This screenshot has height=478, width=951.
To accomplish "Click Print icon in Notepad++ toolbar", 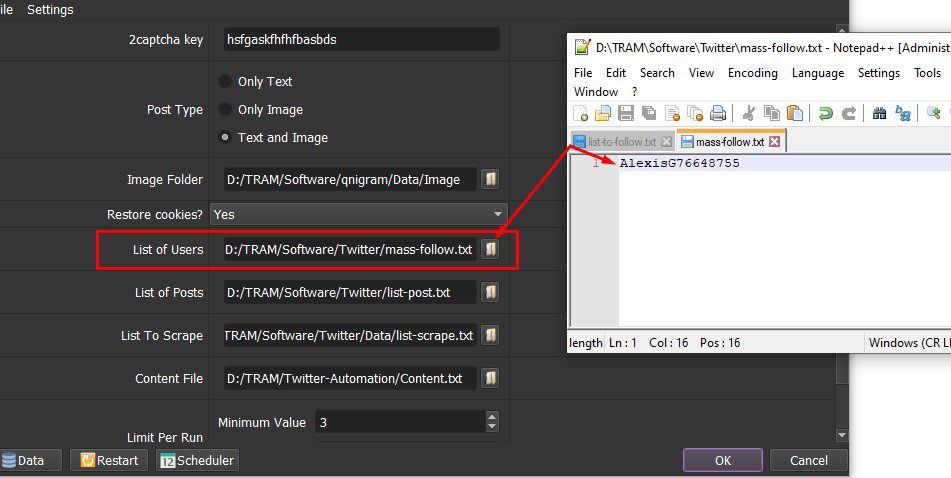I will (x=718, y=113).
